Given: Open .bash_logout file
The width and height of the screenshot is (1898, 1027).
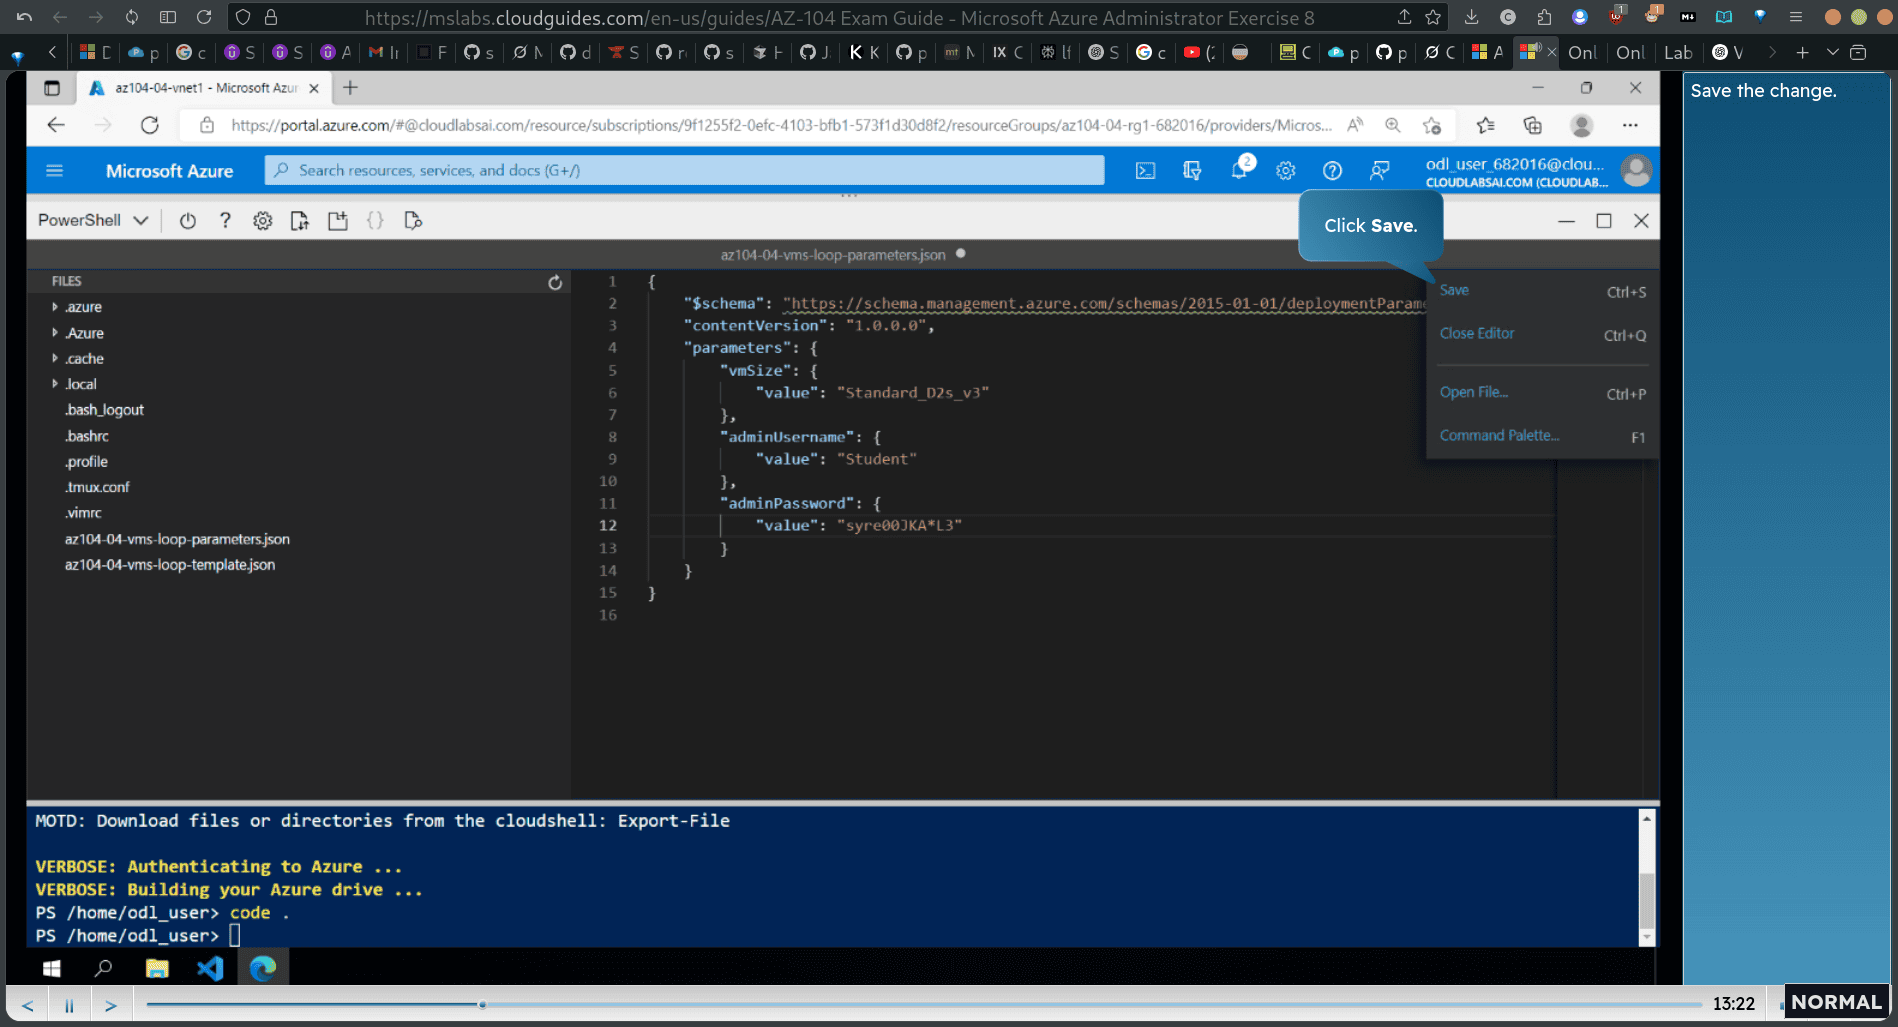Looking at the screenshot, I should pyautogui.click(x=104, y=410).
